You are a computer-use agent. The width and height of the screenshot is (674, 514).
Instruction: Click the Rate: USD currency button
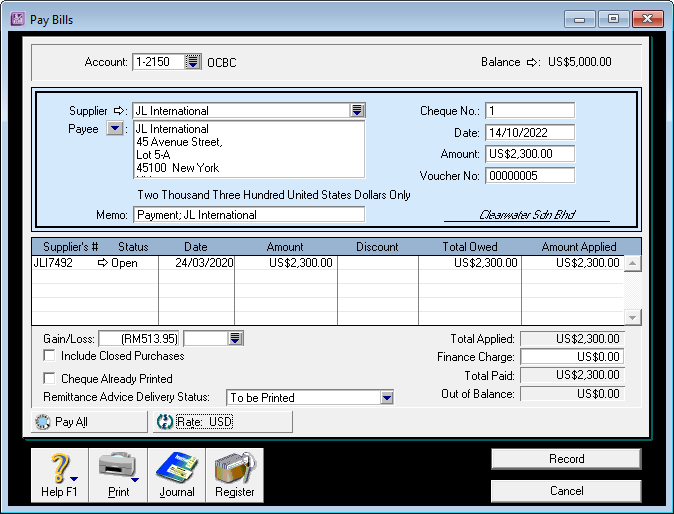222,422
